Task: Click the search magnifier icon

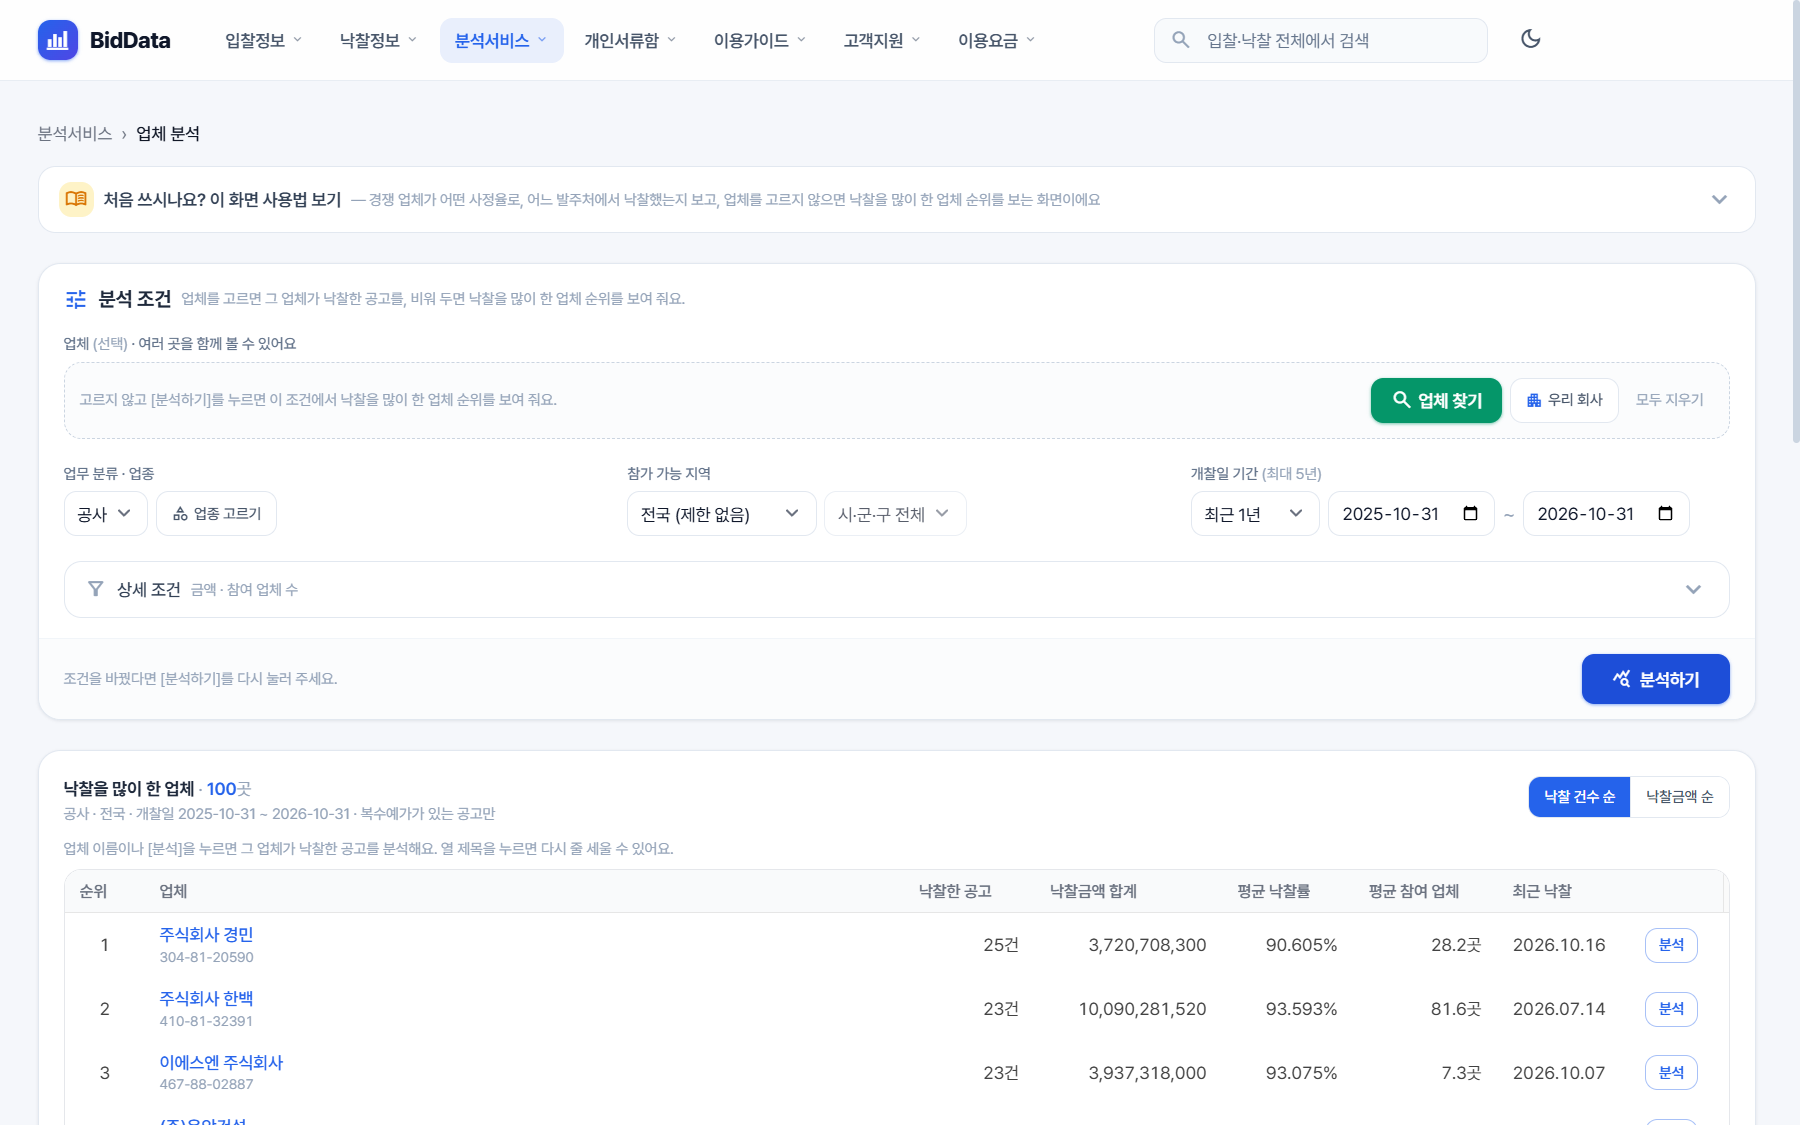Action: point(1181,40)
